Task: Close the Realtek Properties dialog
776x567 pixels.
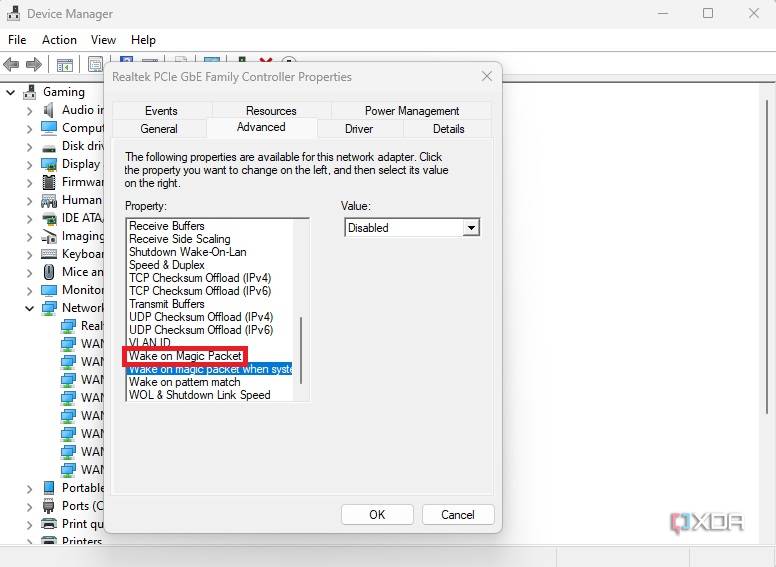Action: 487,76
